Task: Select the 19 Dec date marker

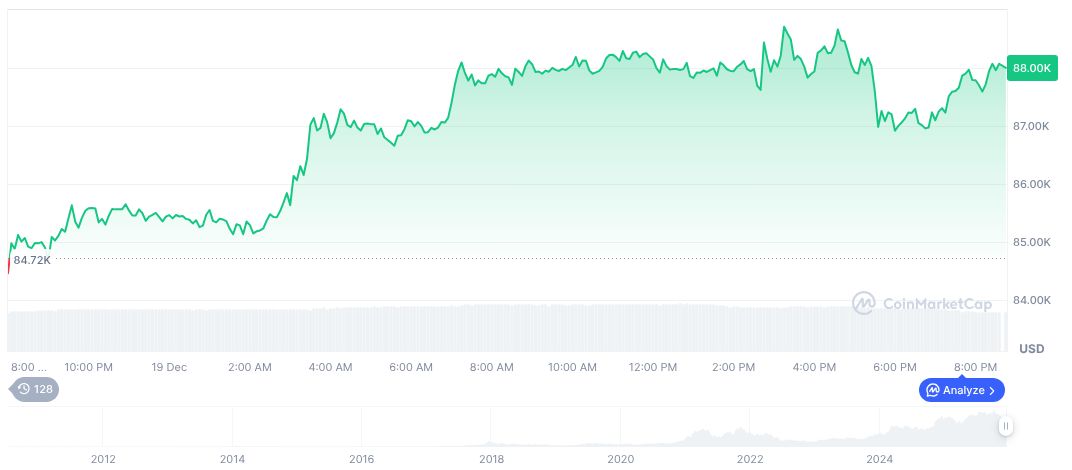Action: (169, 367)
